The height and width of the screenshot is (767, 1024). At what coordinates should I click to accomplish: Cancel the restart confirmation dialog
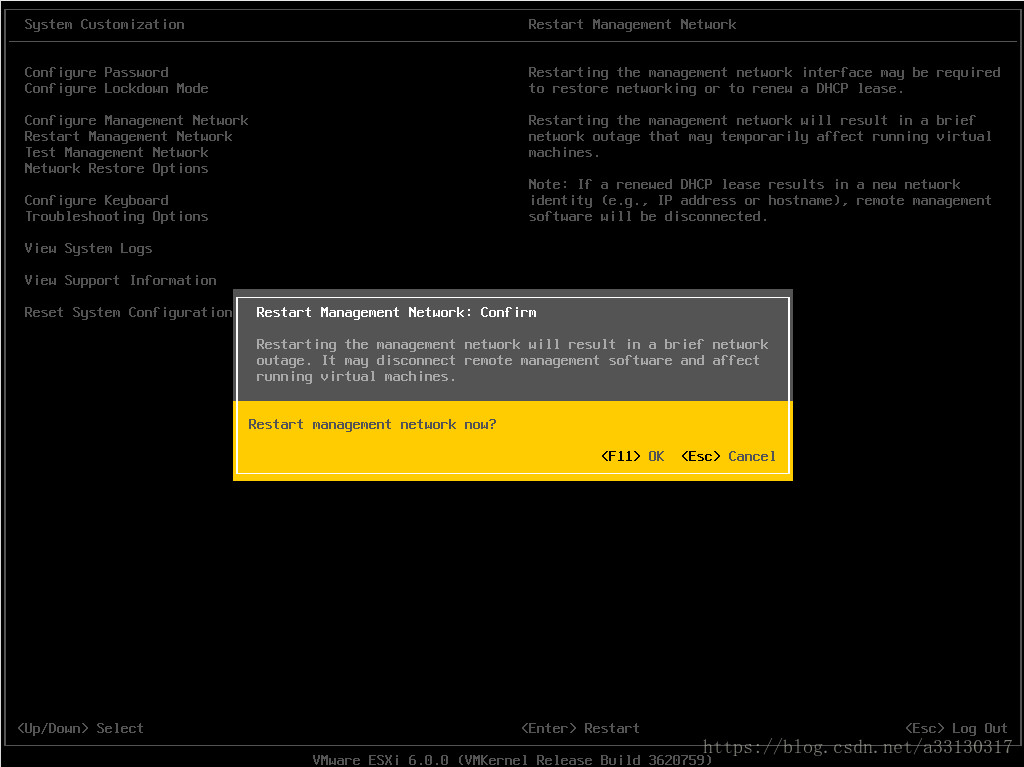click(728, 456)
